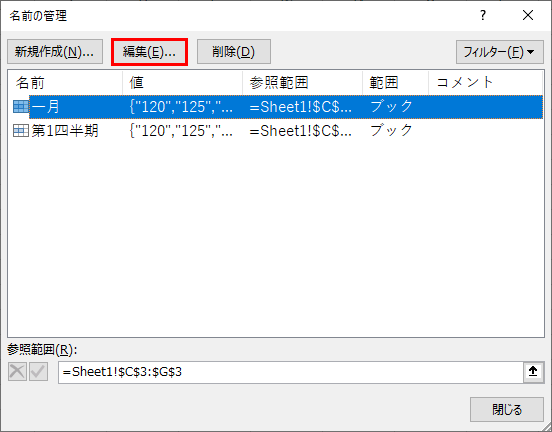Click the 閉じる button
This screenshot has height=432, width=552.
click(507, 409)
